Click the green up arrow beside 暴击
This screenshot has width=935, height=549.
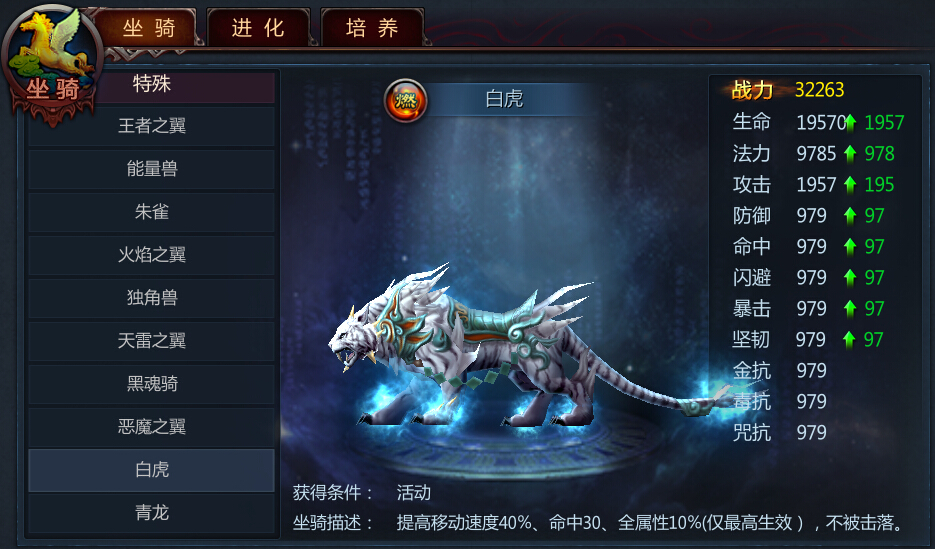click(850, 309)
